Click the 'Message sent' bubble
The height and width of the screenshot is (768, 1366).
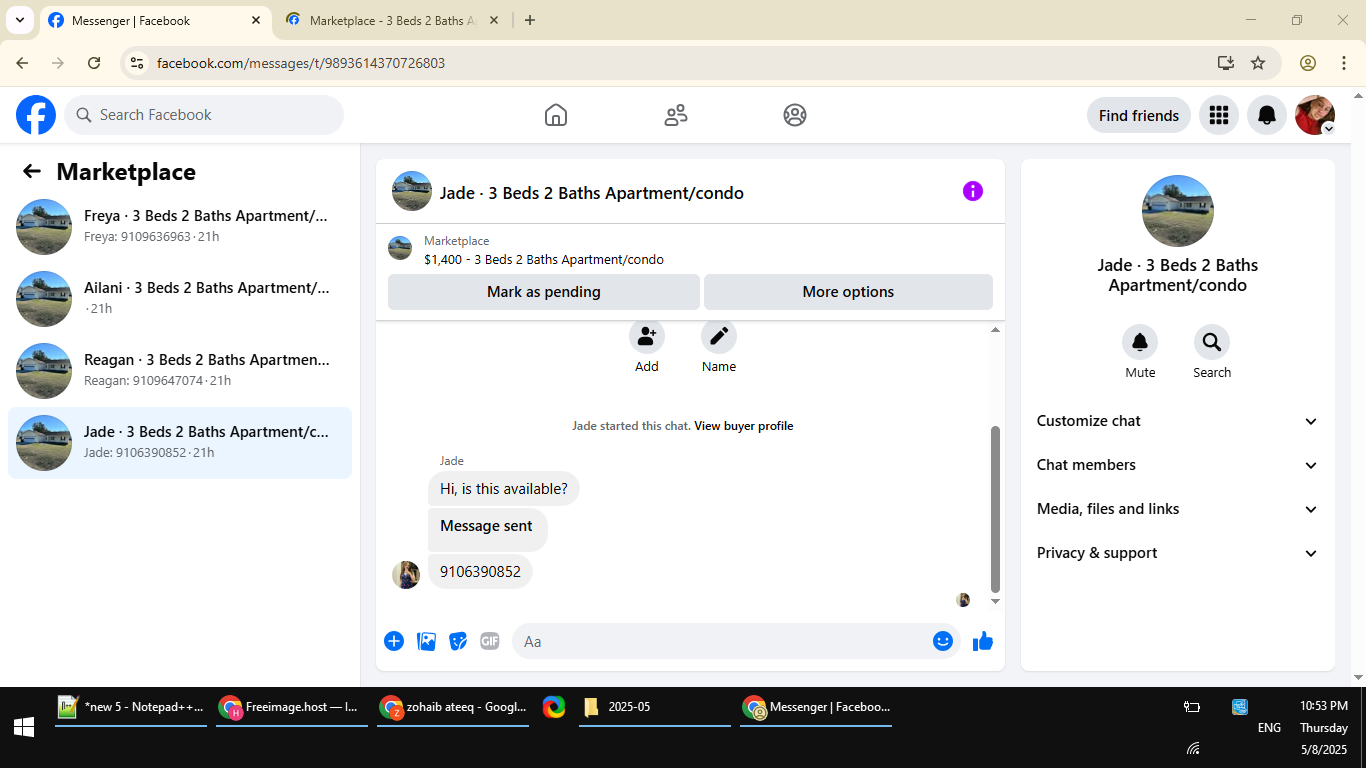coord(488,529)
